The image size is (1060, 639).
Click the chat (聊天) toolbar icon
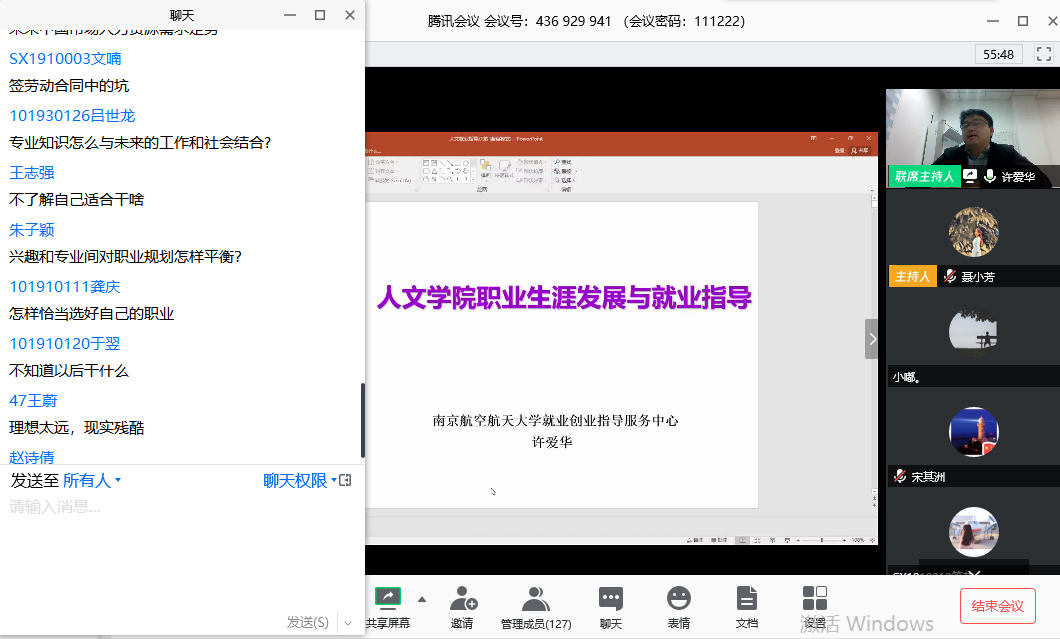tap(610, 599)
